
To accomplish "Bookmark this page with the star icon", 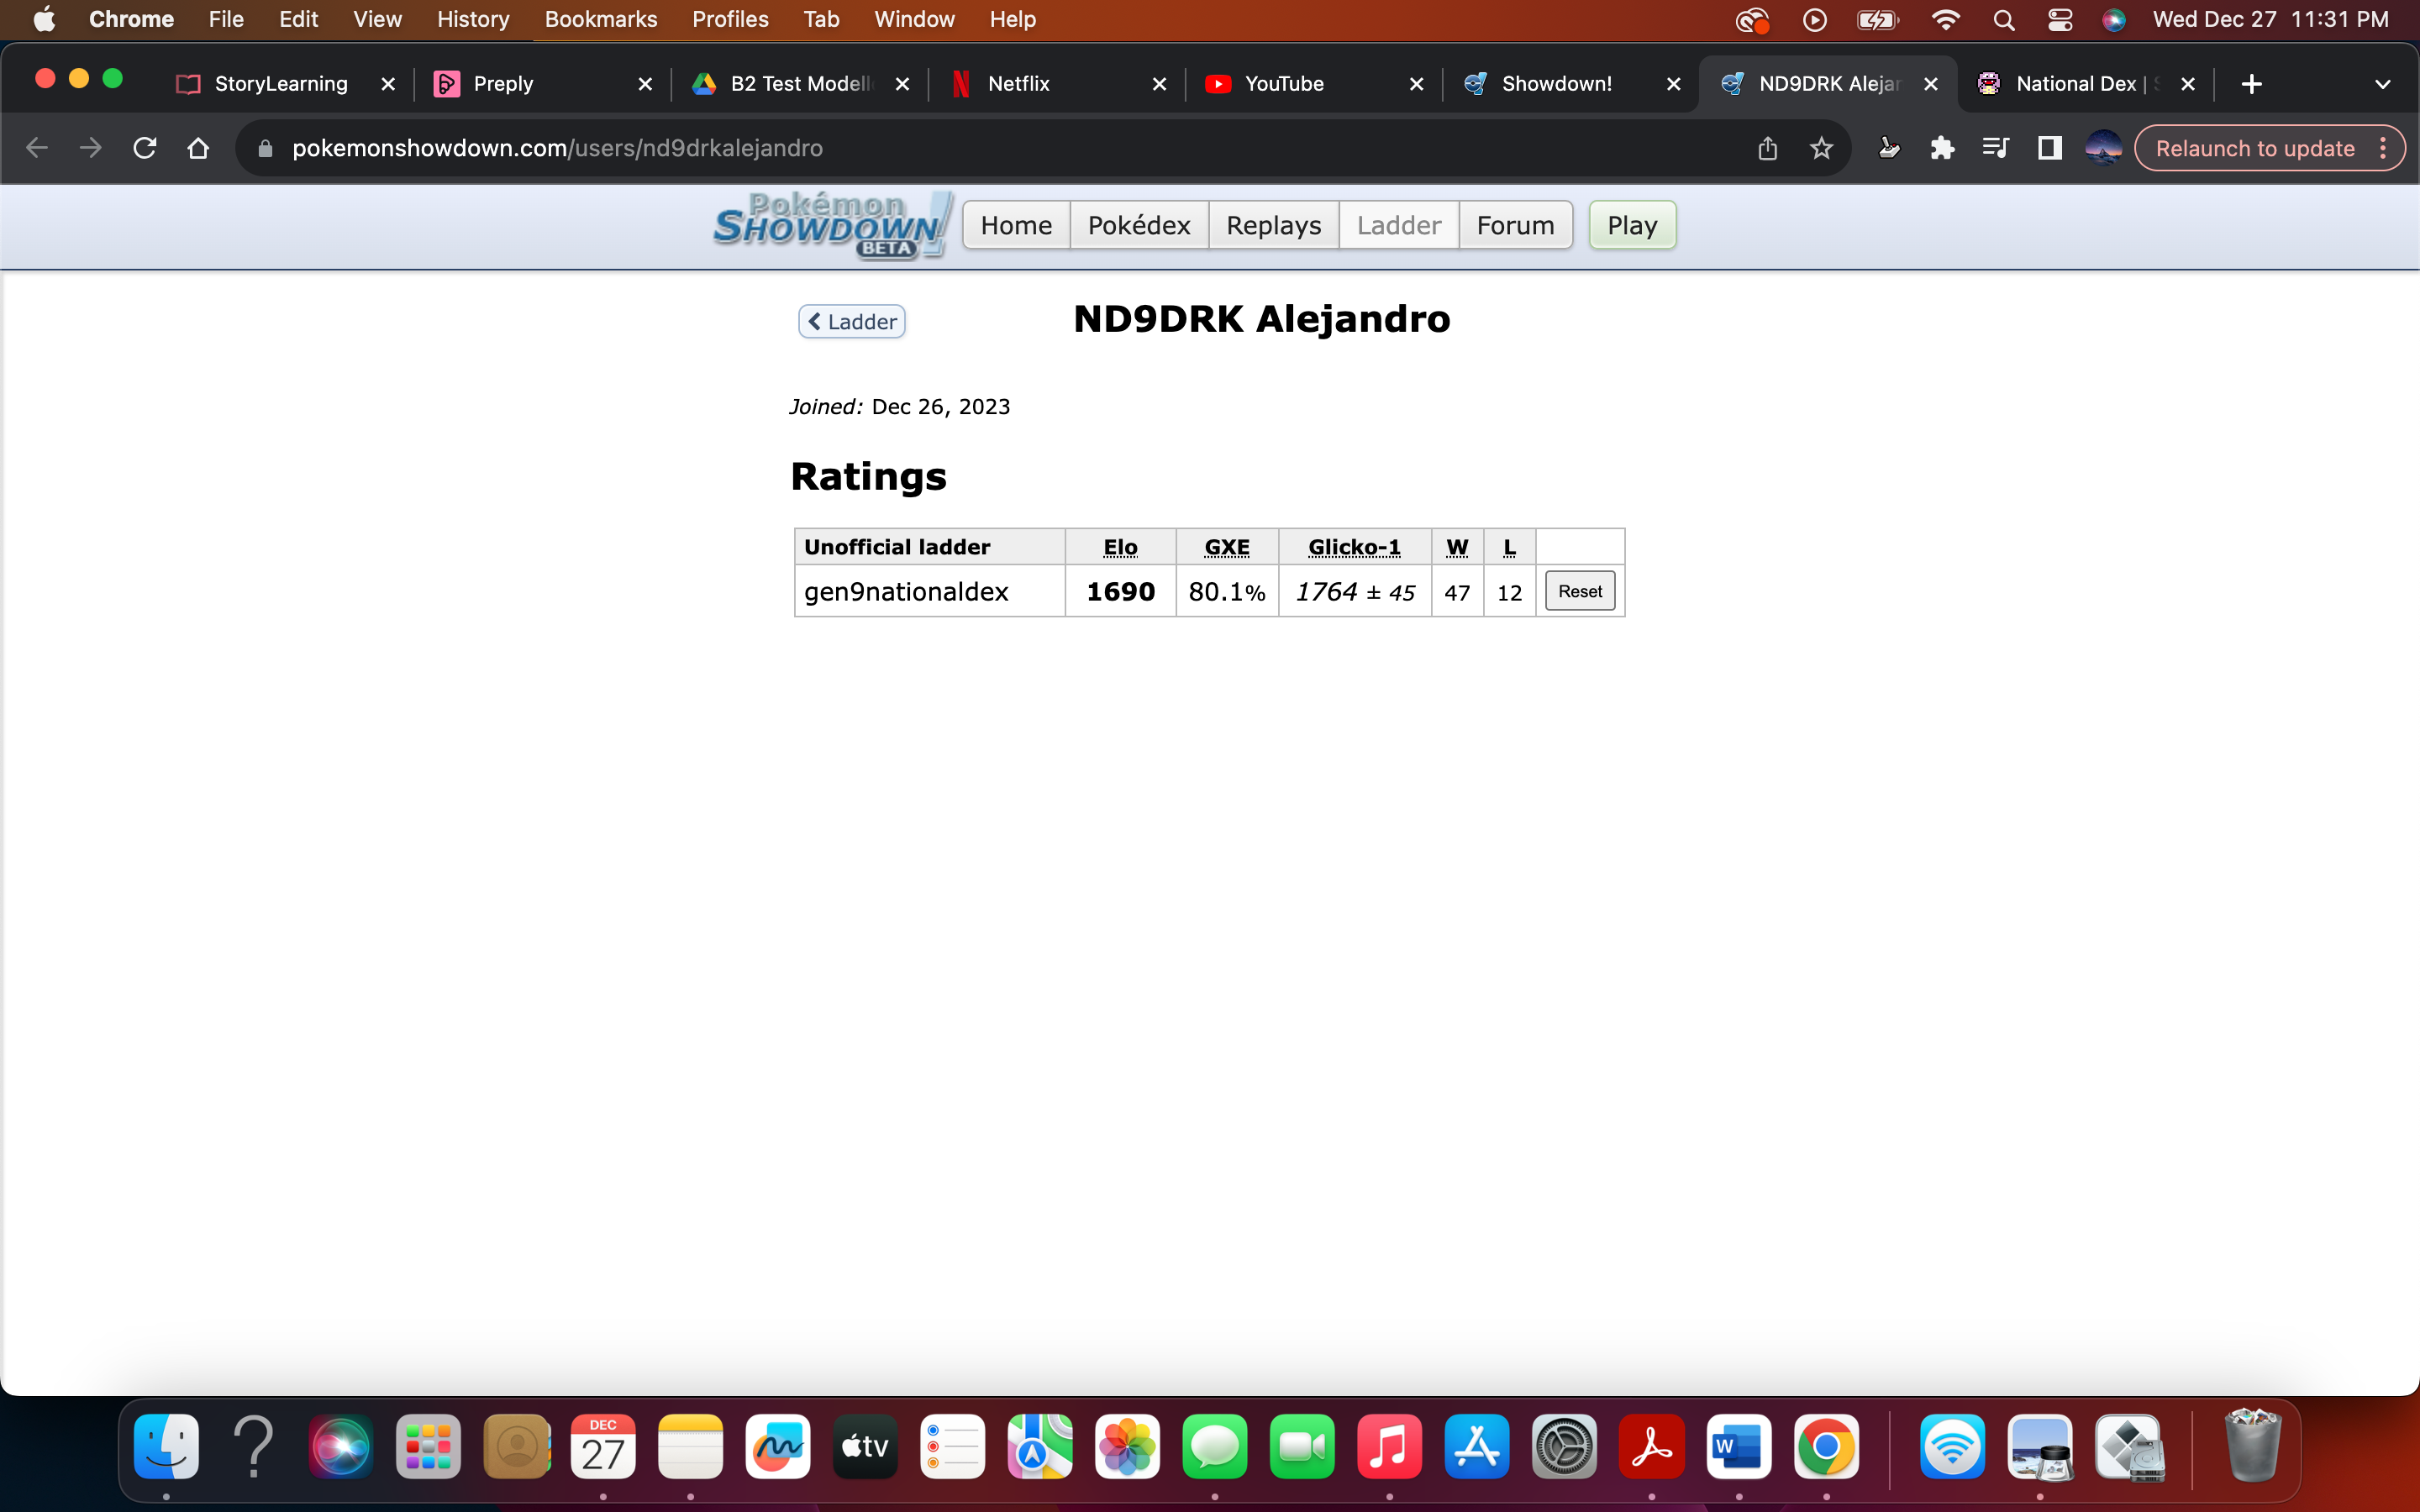I will pos(1821,148).
